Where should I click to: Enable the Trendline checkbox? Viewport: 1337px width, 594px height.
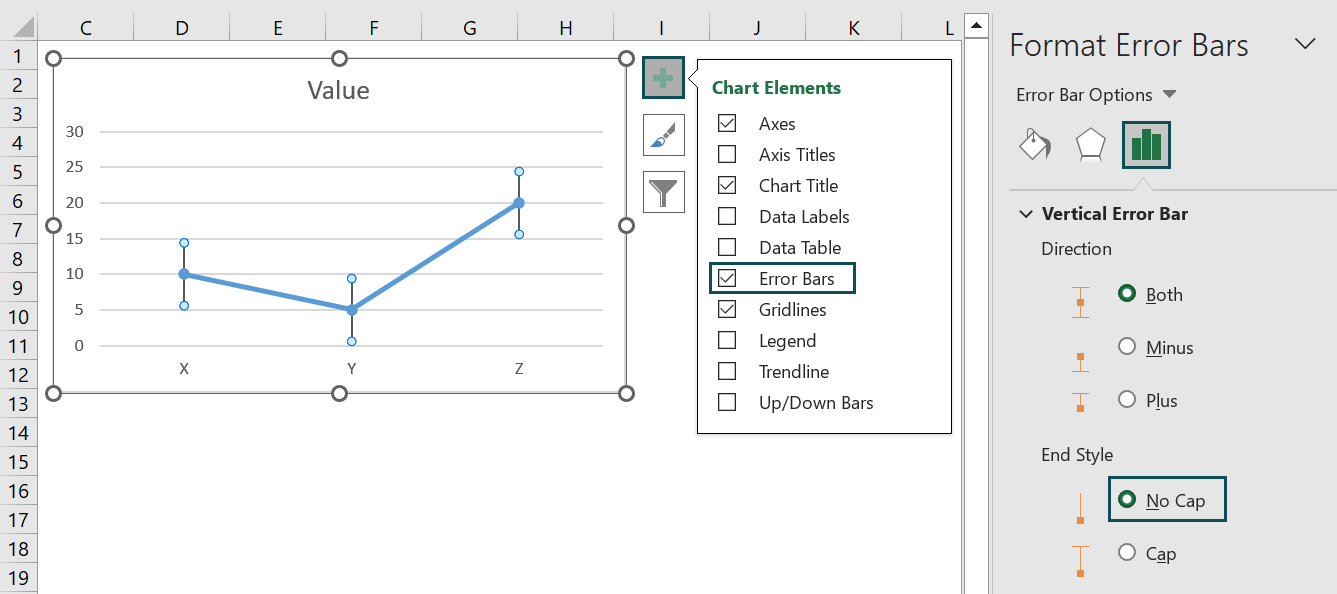(727, 371)
